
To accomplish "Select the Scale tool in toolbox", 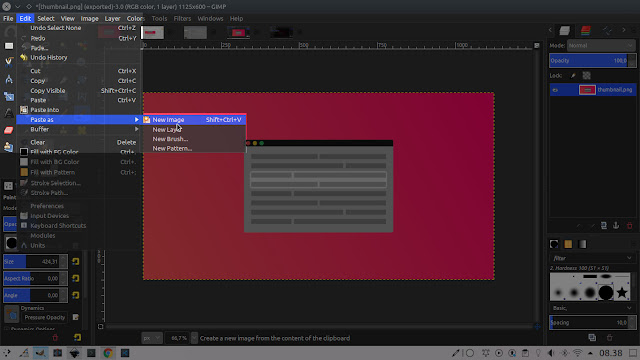I will point(9,96).
